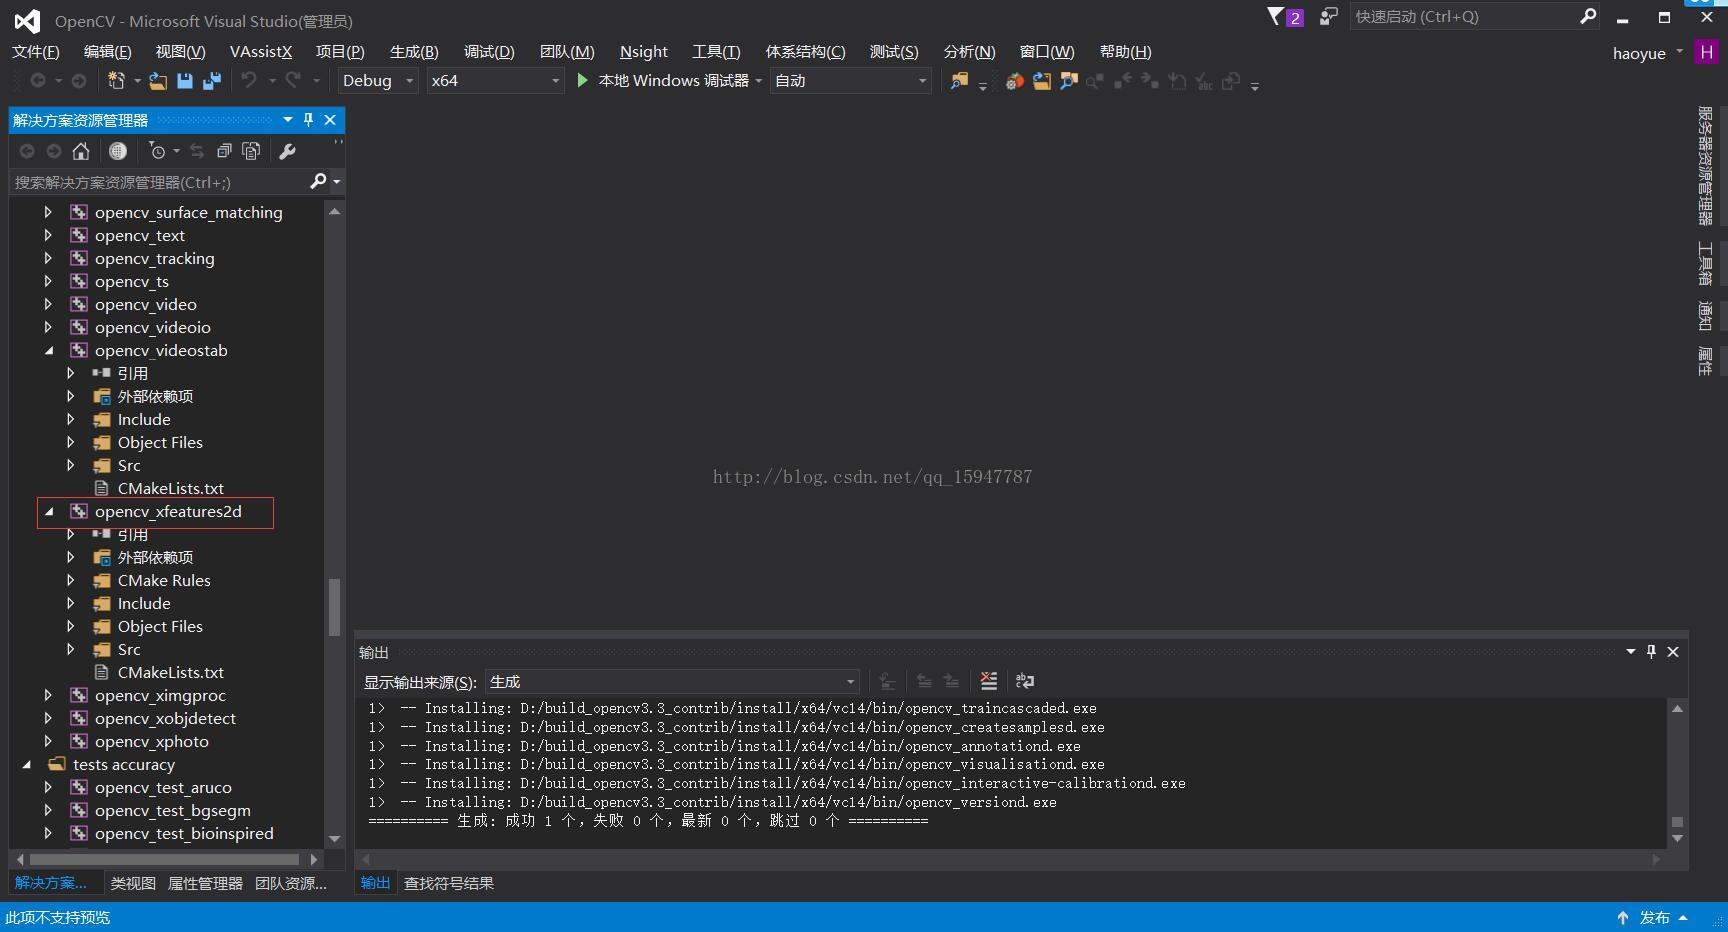1728x932 pixels.
Task: Start debugging with the green play arrow
Action: [x=582, y=80]
